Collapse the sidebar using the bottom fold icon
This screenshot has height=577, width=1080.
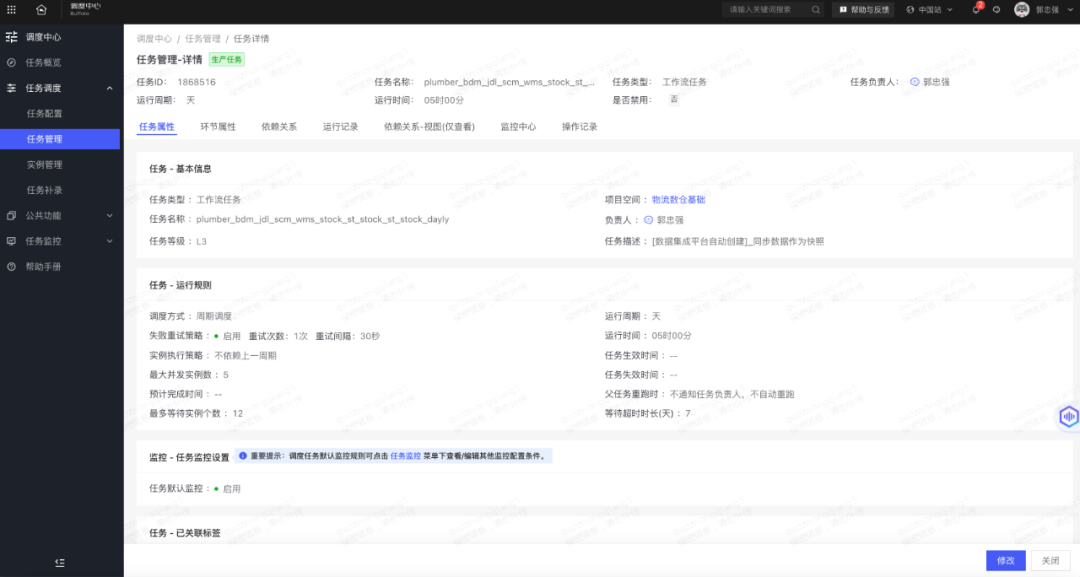pos(60,563)
